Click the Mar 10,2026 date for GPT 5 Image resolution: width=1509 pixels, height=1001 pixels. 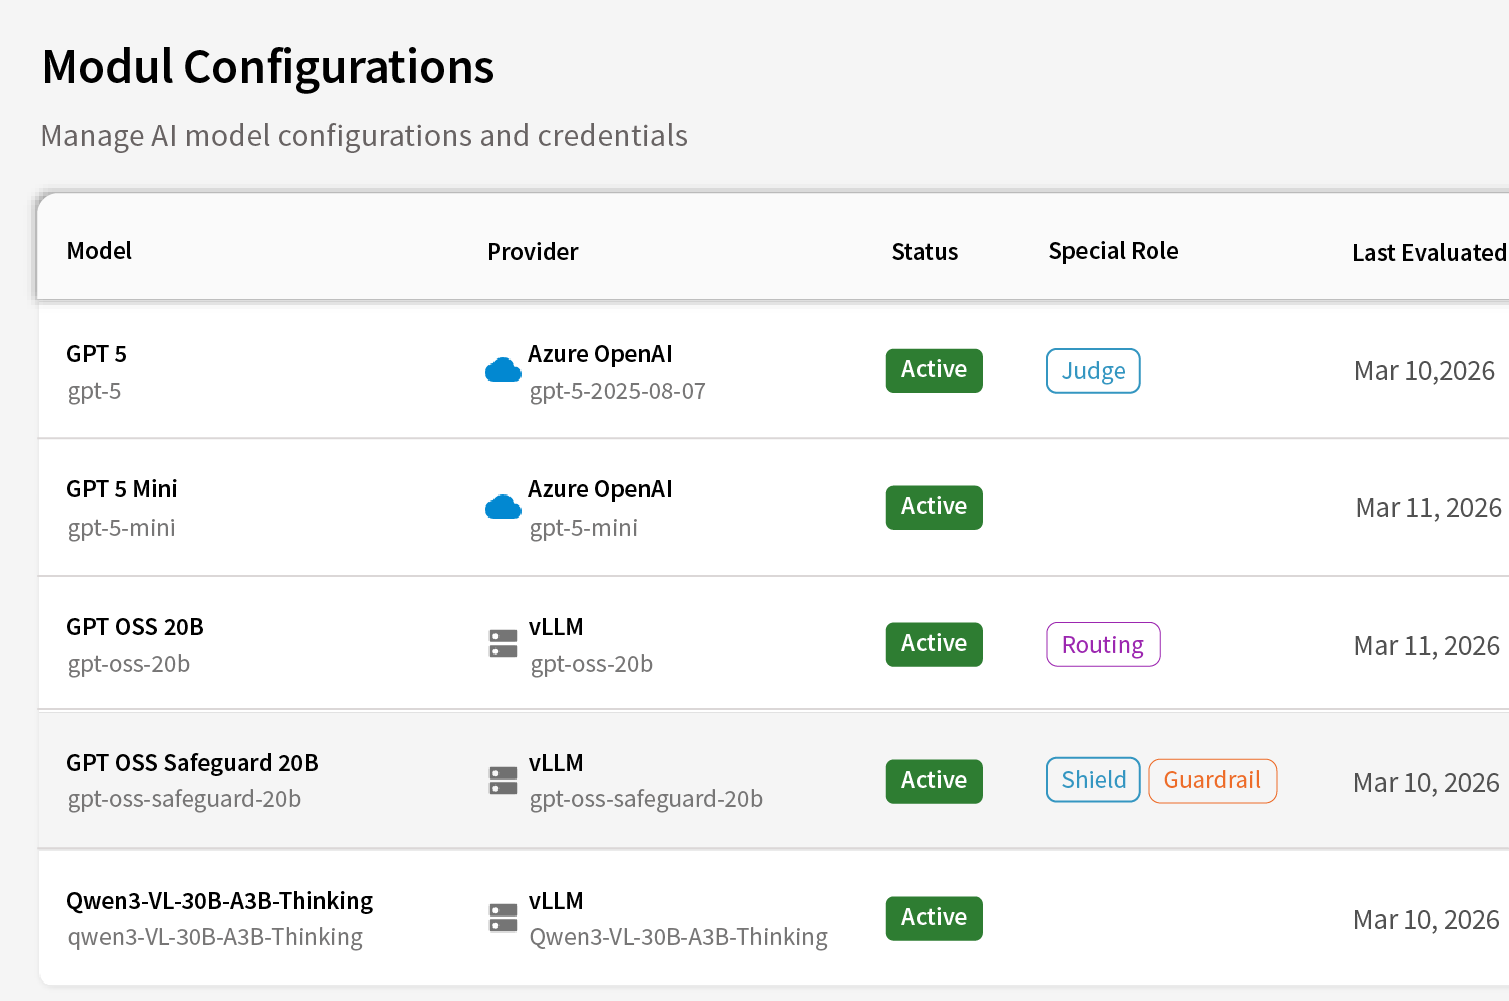[x=1424, y=371]
